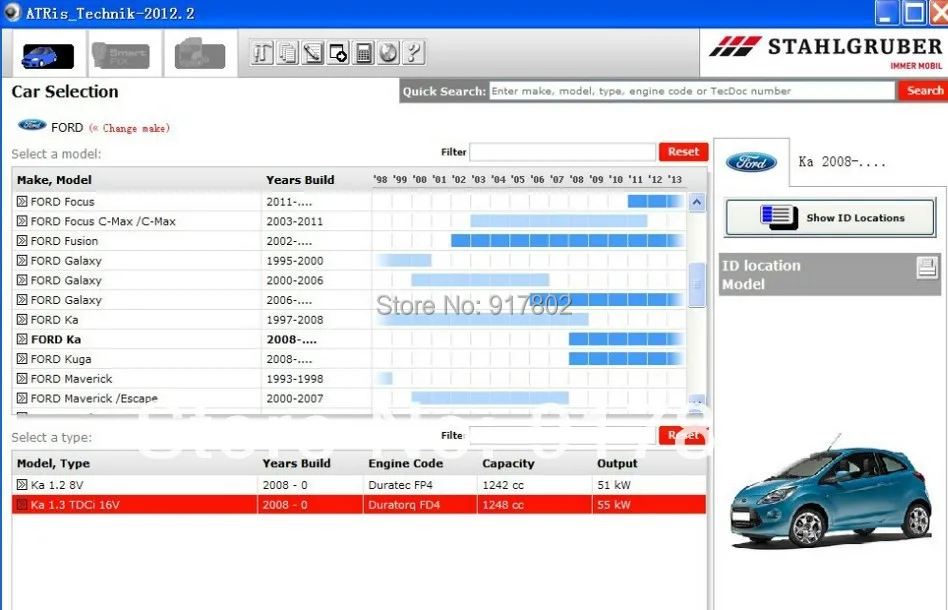Click the Change make link
Screen dimensions: 948x610
tap(134, 128)
